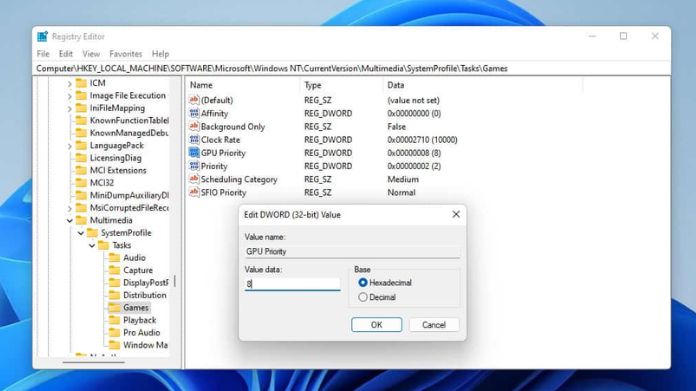Click the 0x00000002 (2) data value
696x391 pixels.
(x=414, y=166)
